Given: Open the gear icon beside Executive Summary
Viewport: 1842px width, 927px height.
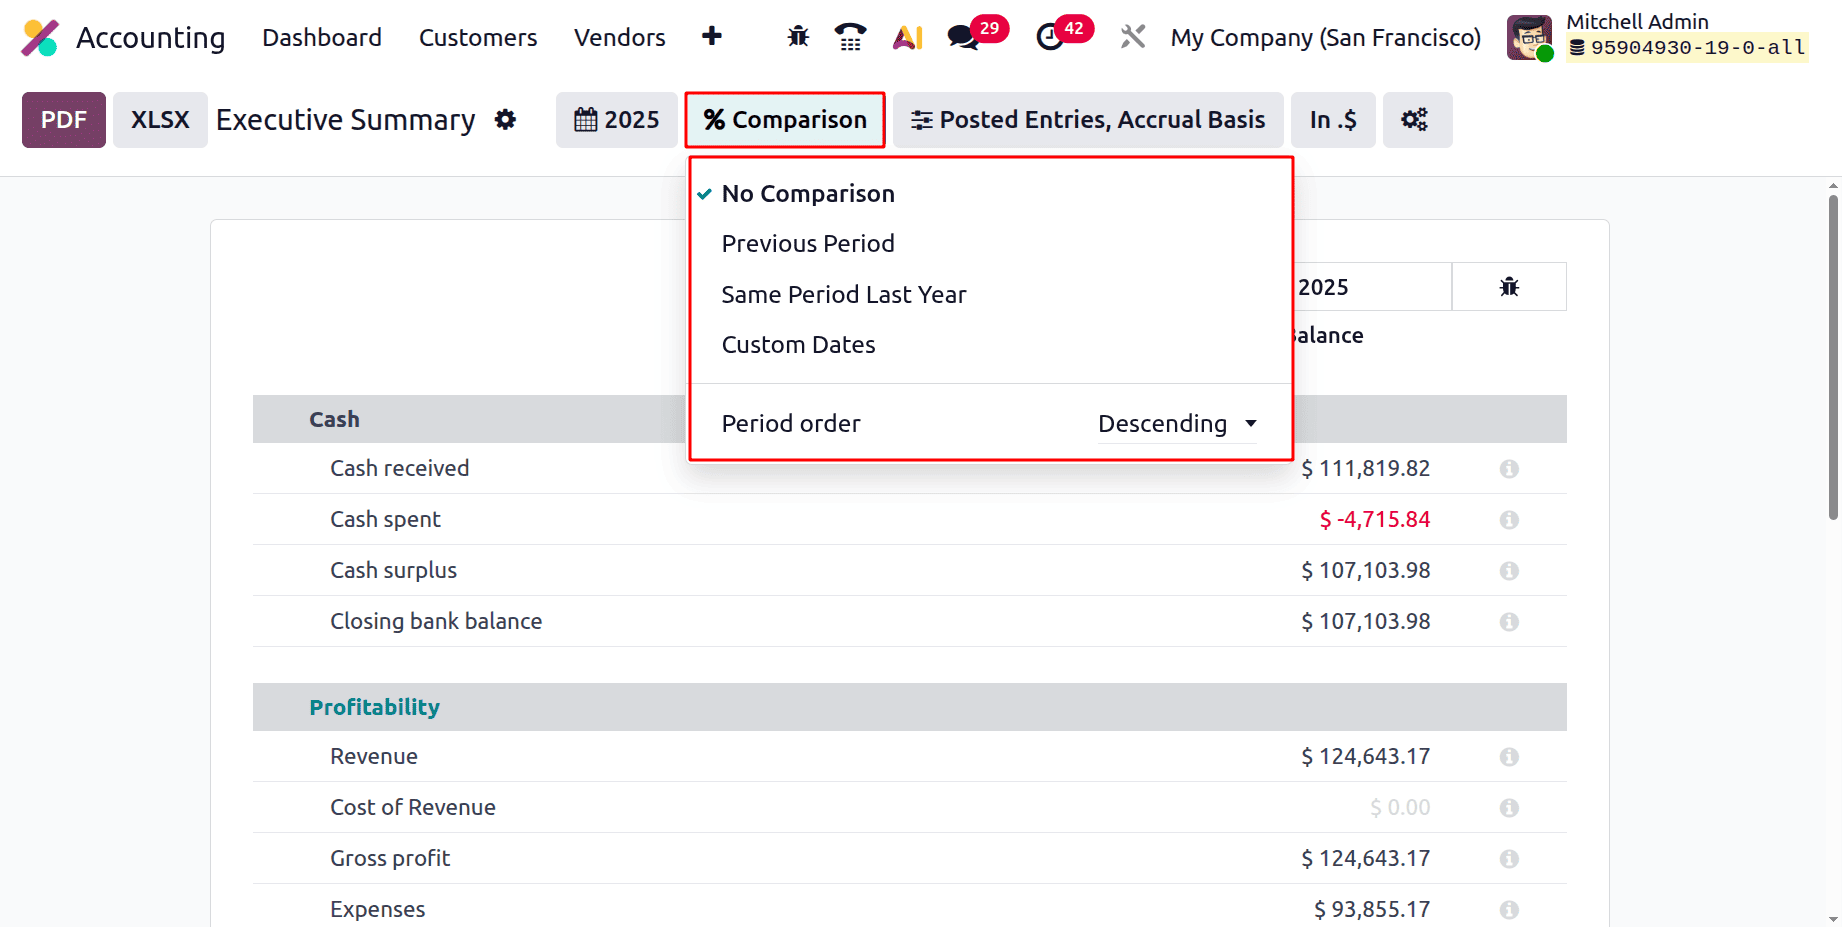Looking at the screenshot, I should click(x=506, y=119).
